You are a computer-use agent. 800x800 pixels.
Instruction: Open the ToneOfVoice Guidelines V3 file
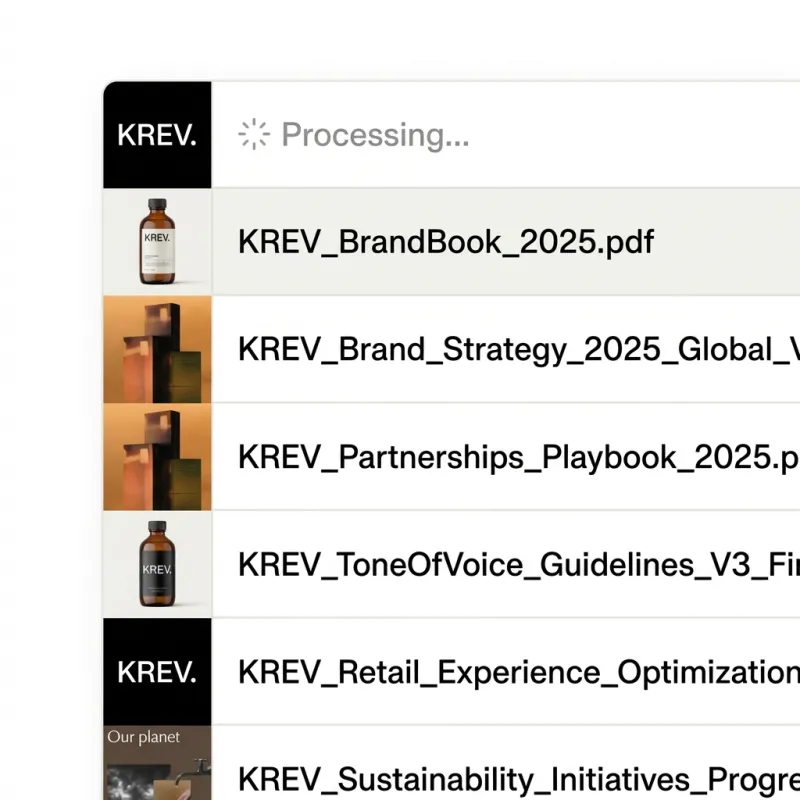(x=500, y=564)
